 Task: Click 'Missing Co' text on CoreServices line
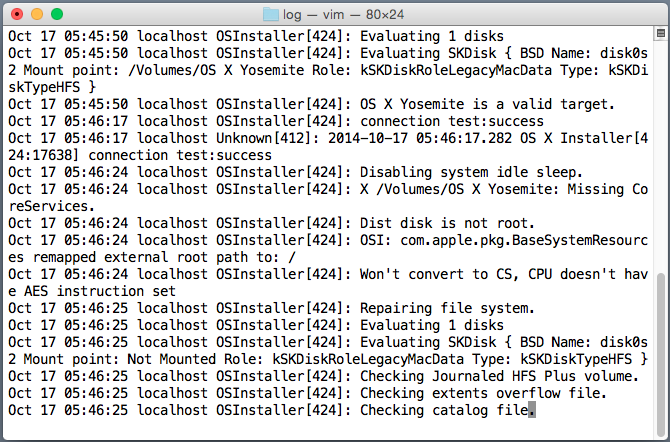coord(607,189)
